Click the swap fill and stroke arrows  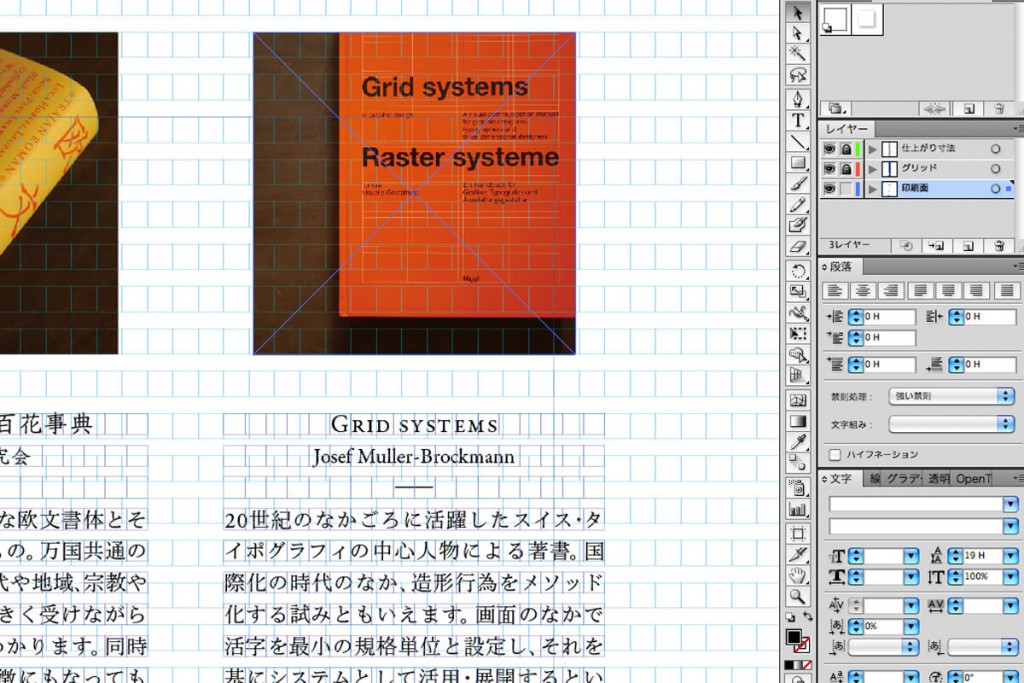pyautogui.click(x=808, y=616)
